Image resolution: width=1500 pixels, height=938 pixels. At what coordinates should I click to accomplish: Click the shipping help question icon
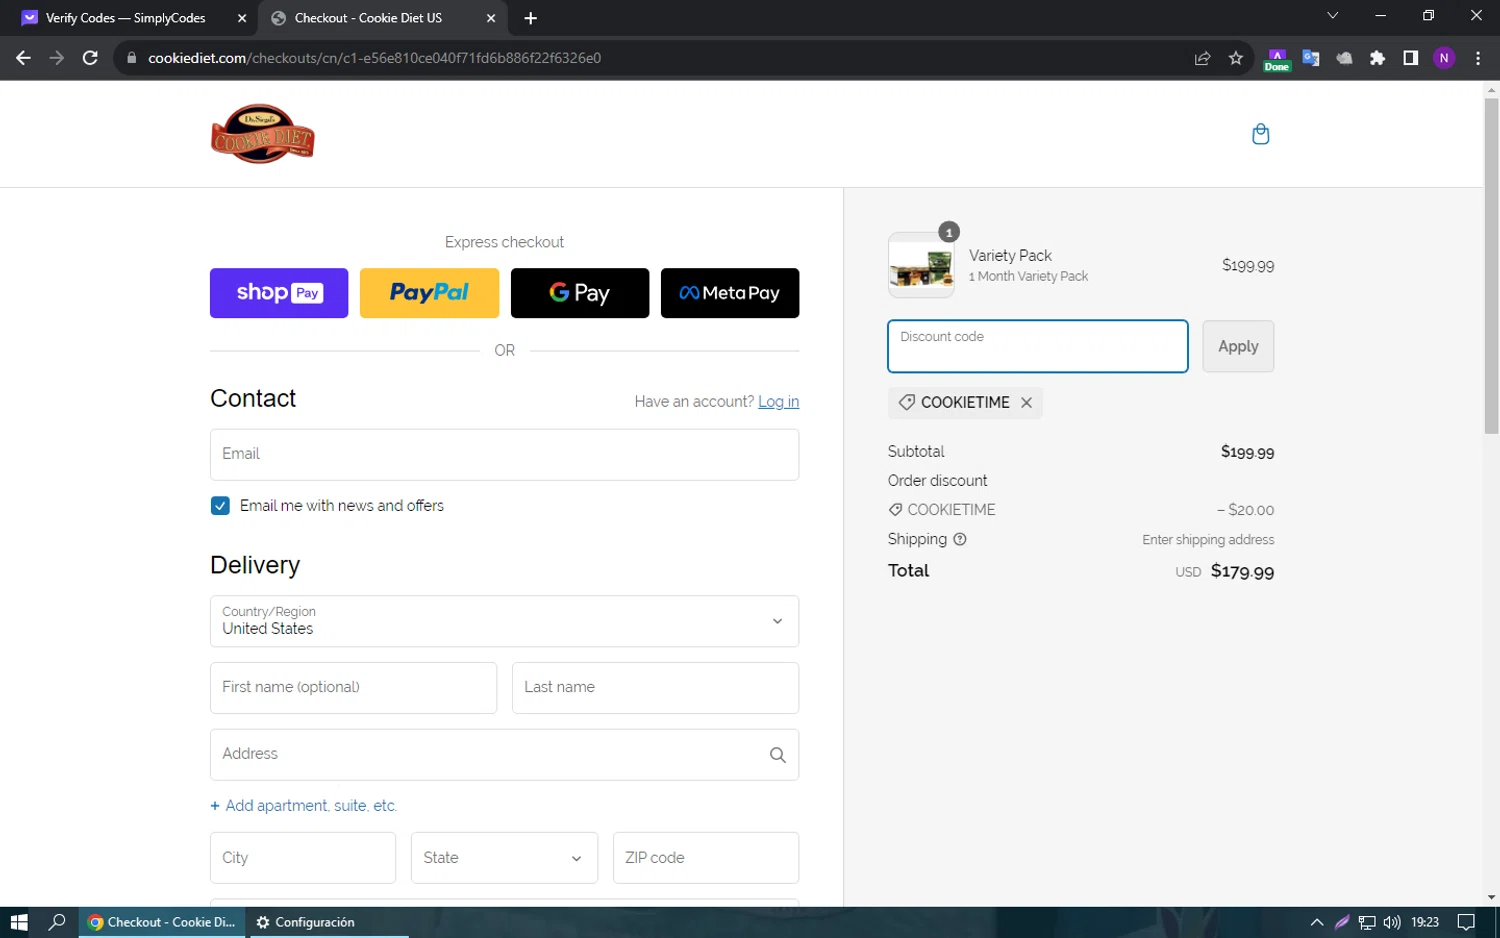[960, 539]
